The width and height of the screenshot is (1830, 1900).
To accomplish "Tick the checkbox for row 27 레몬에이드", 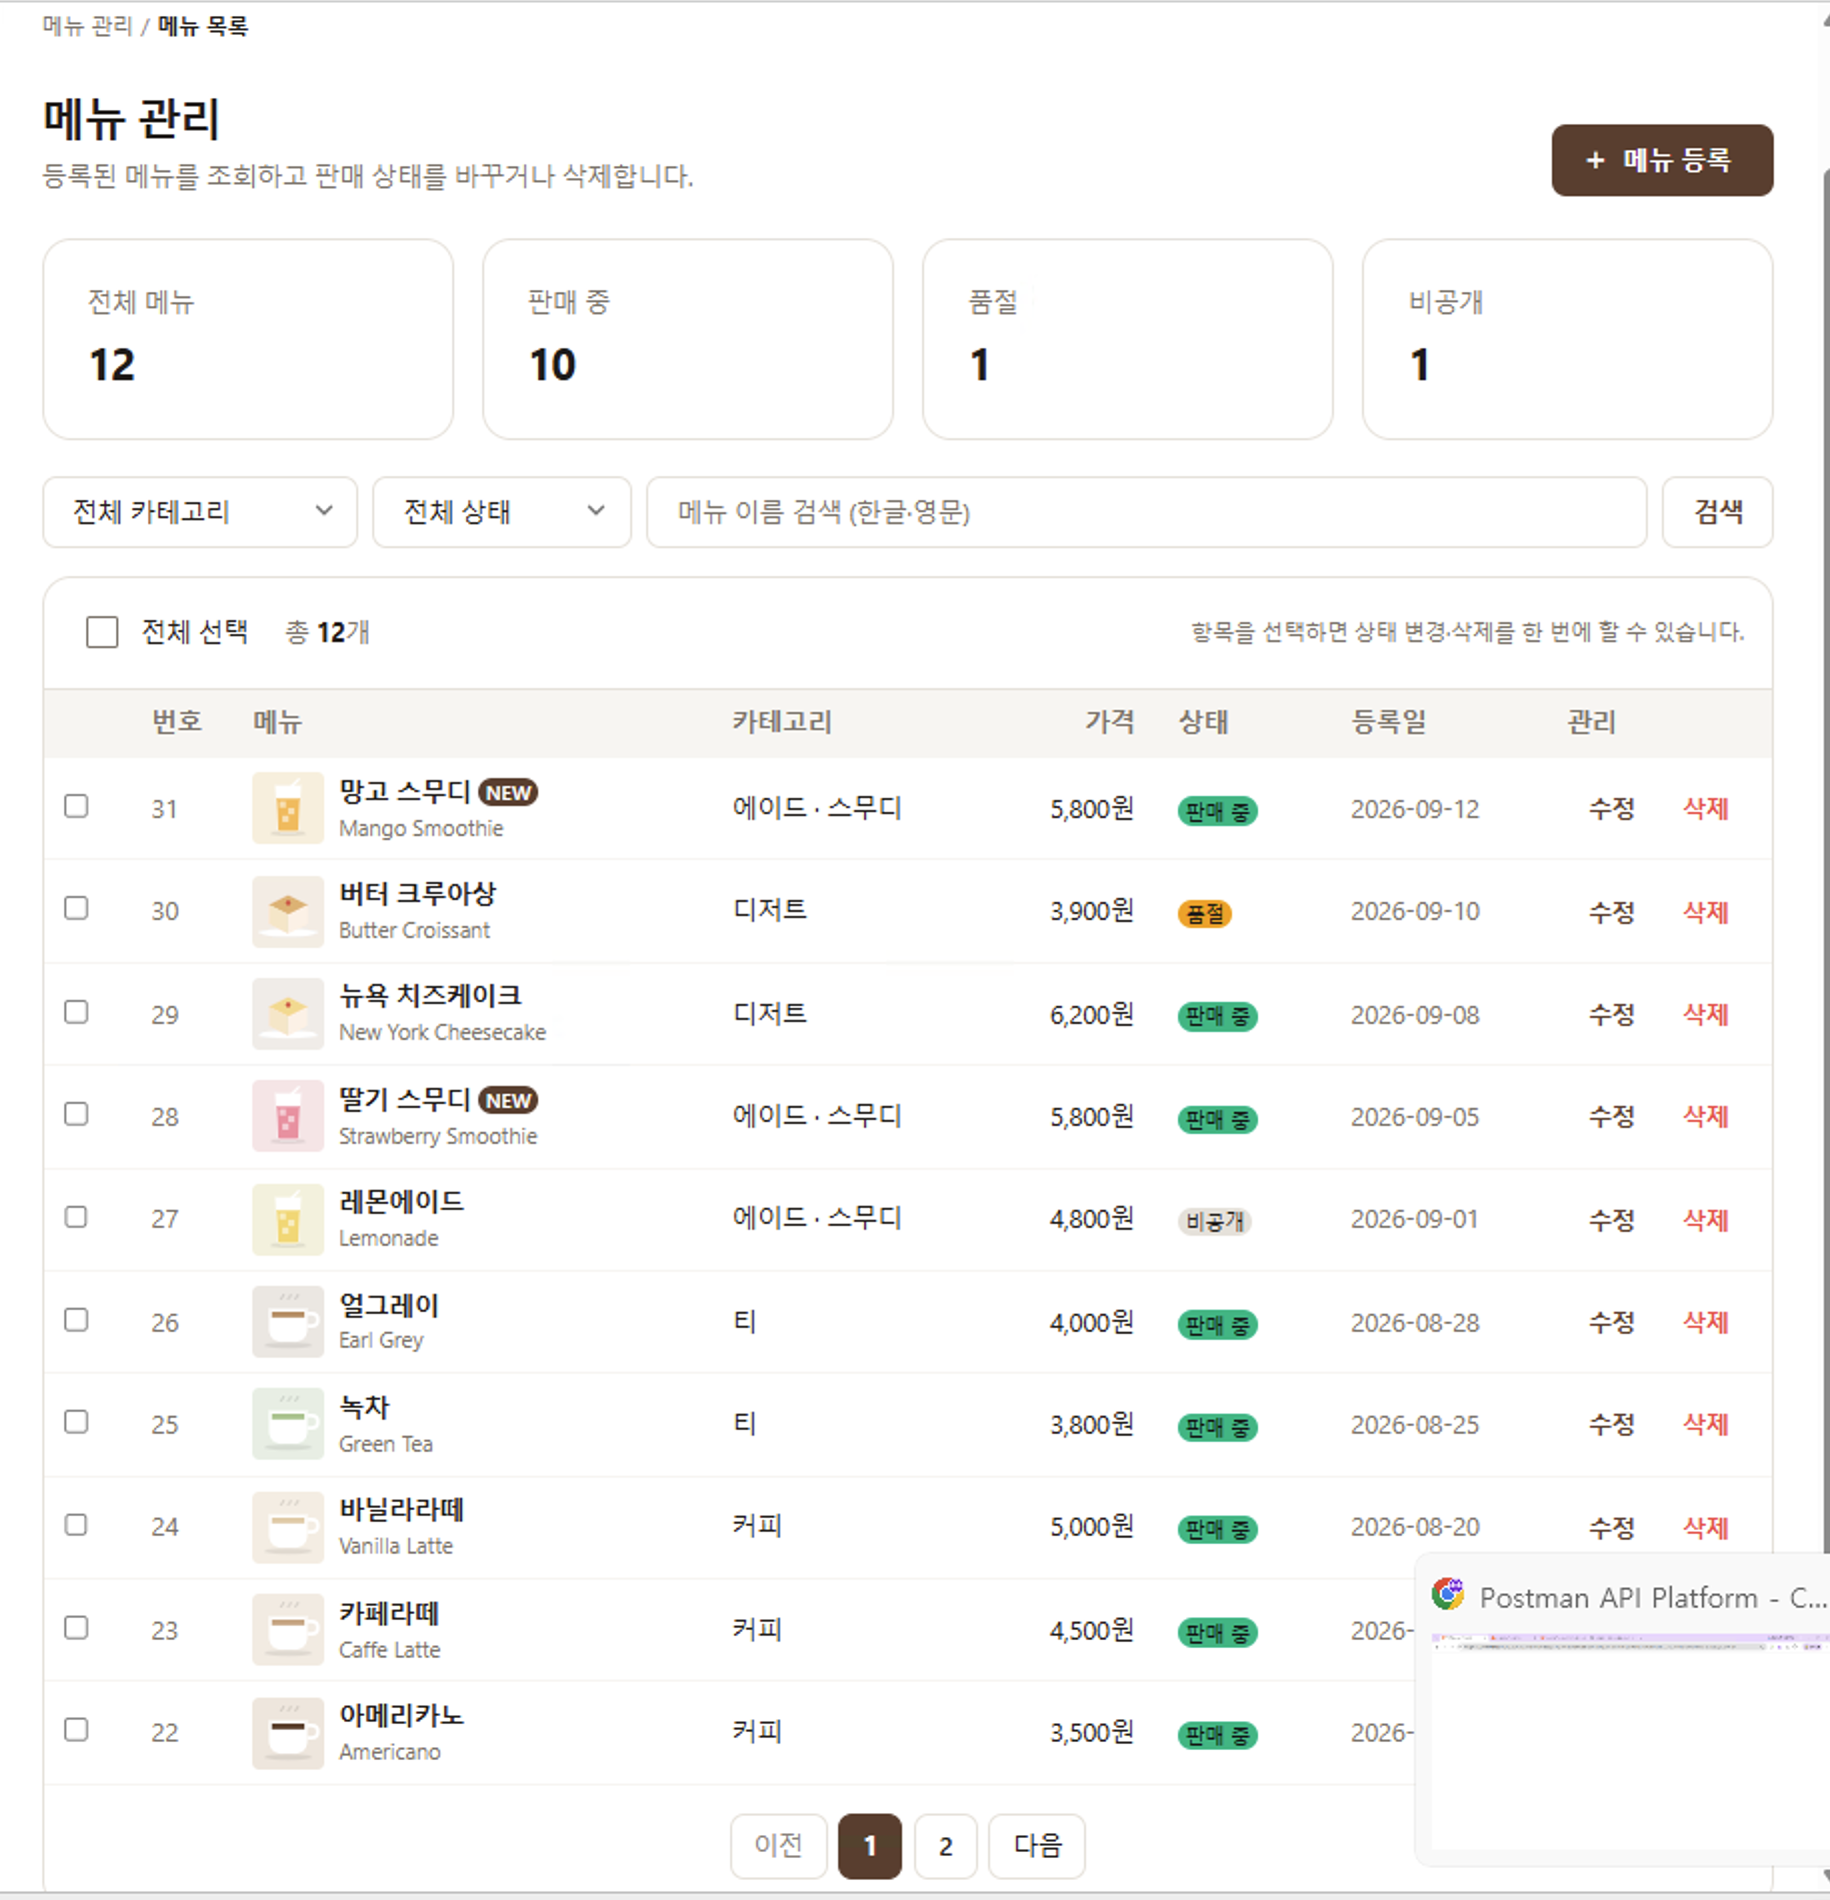I will point(76,1217).
